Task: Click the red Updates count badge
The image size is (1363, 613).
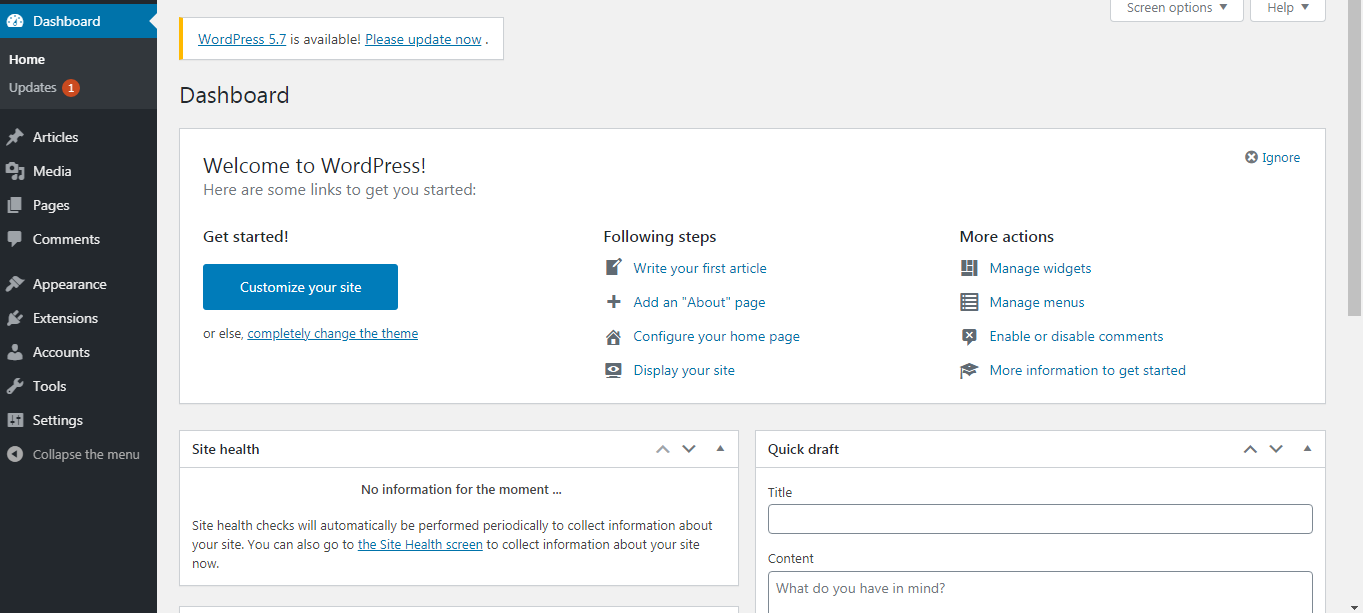Action: click(x=71, y=88)
